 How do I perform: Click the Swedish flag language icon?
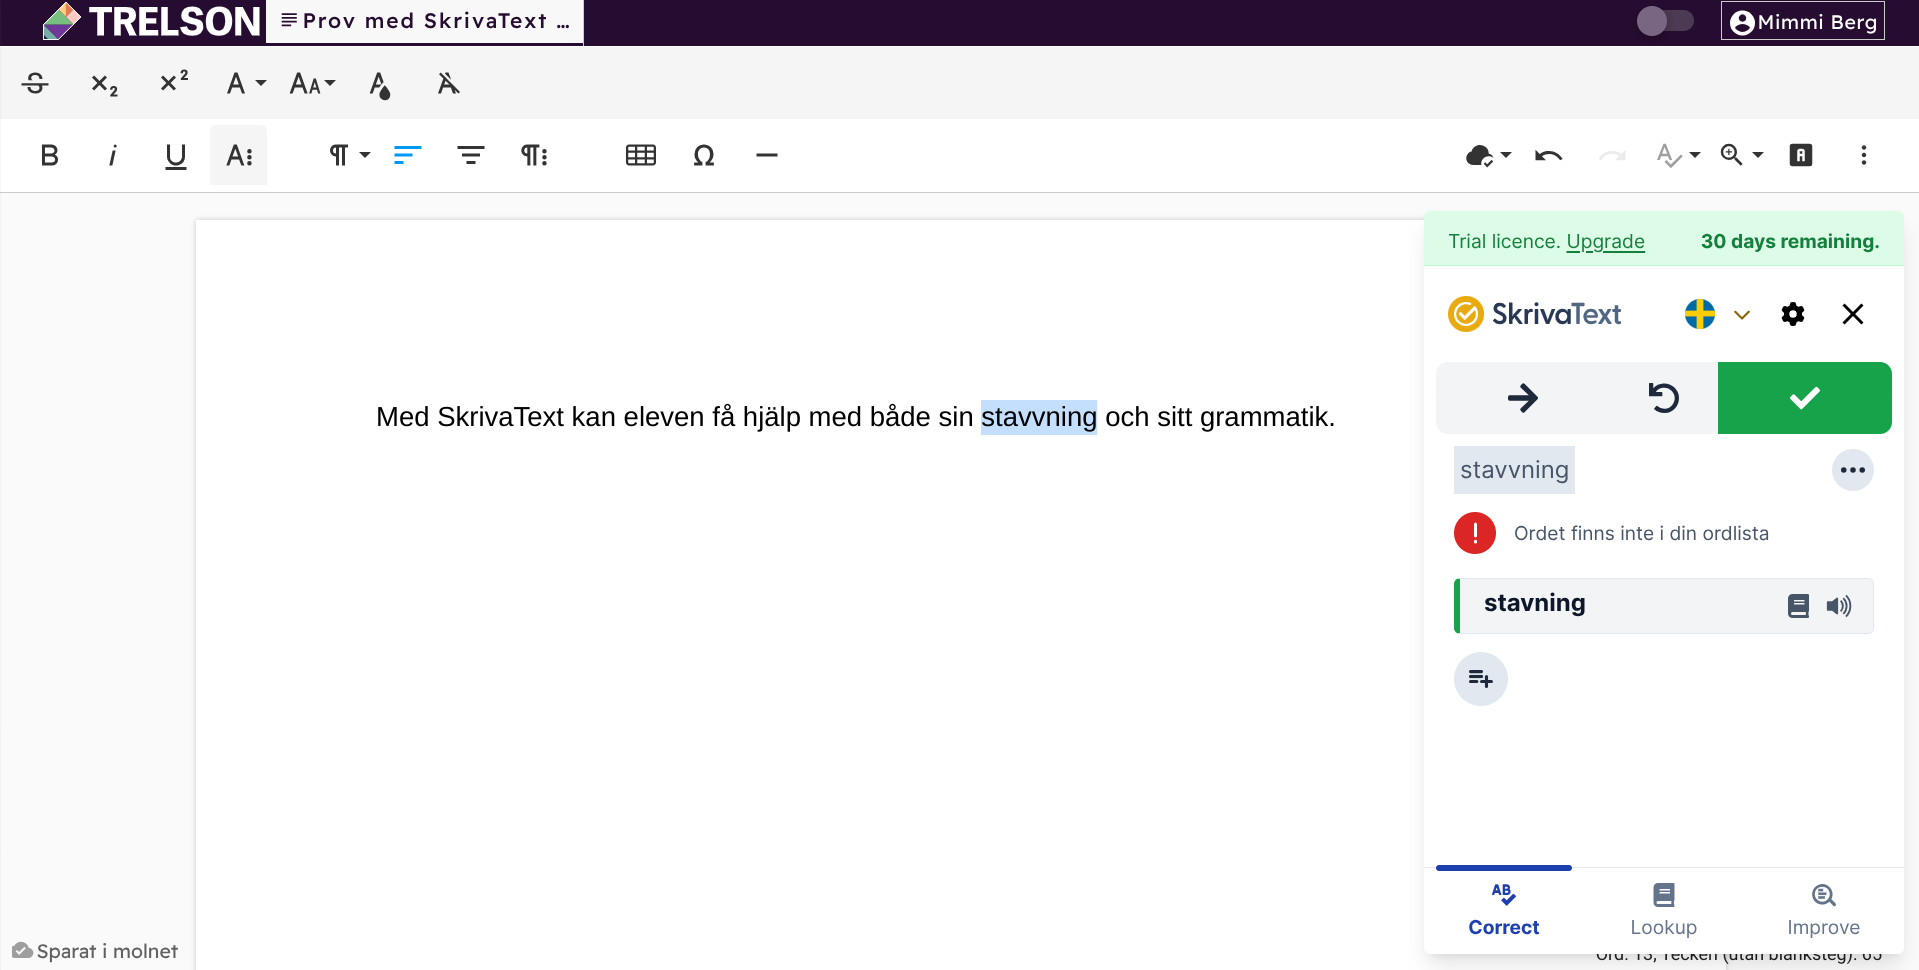coord(1700,314)
